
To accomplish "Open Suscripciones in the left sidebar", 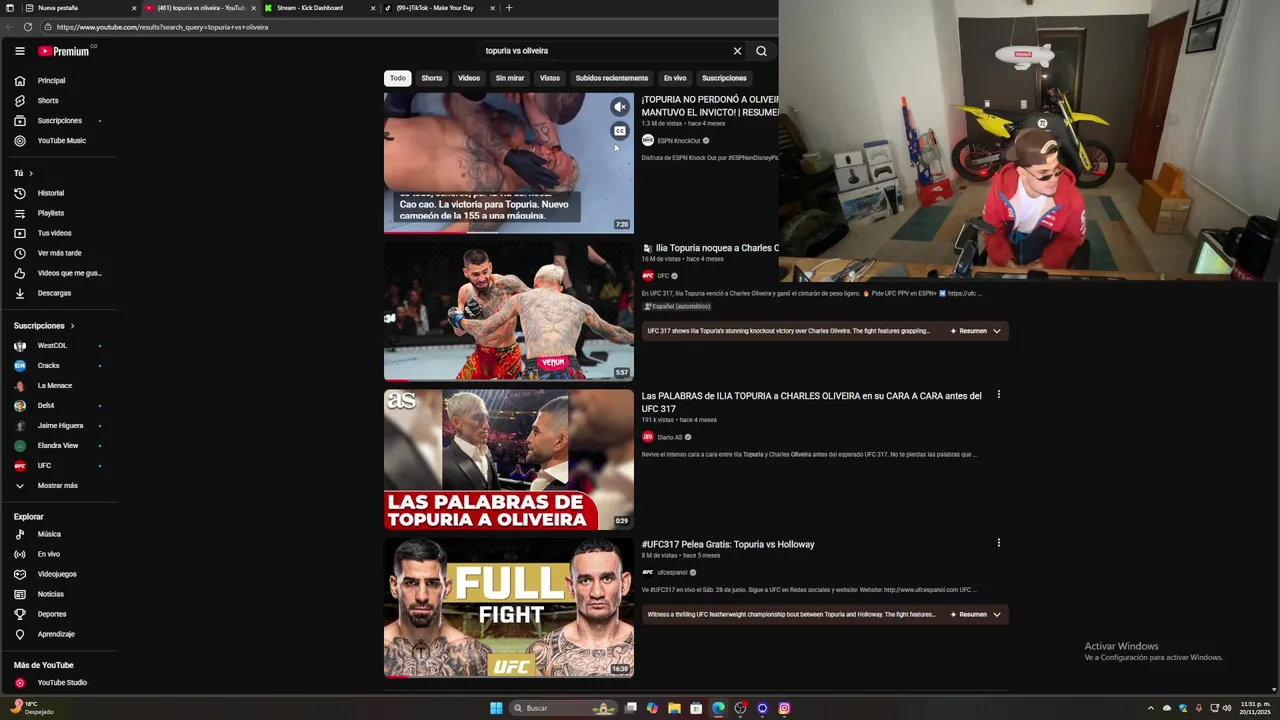I will click(x=58, y=121).
